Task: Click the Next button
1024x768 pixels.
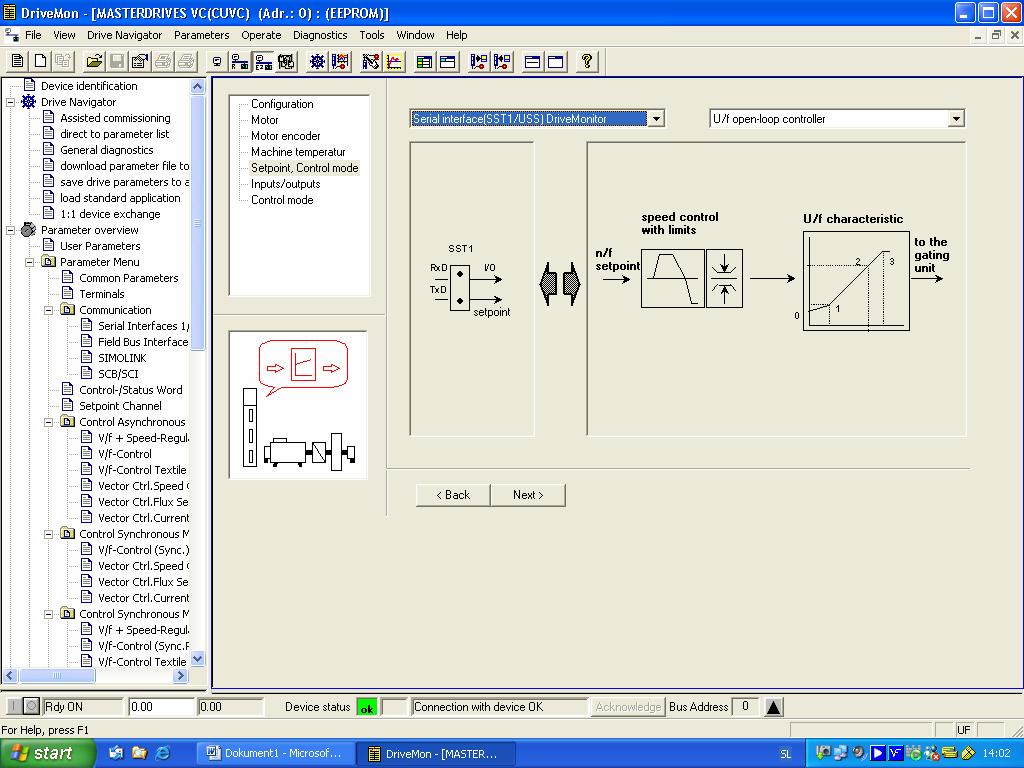Action: pos(528,495)
